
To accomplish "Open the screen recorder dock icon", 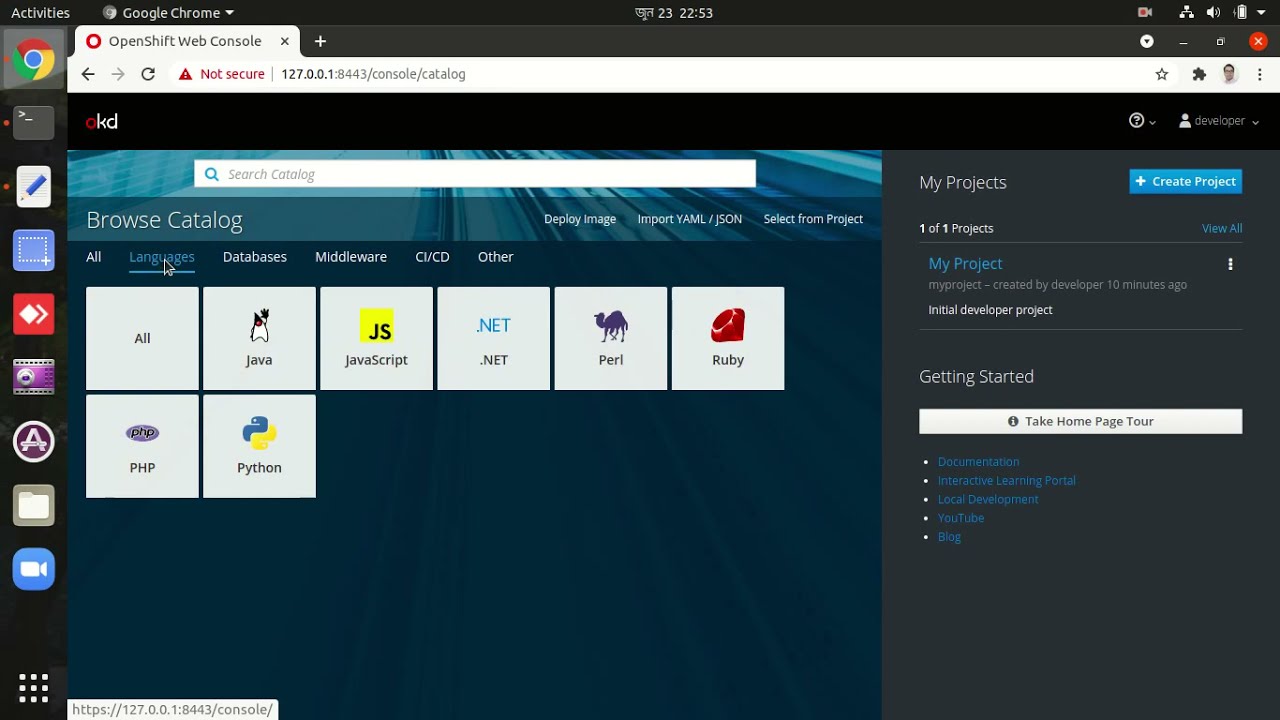I will [x=34, y=378].
